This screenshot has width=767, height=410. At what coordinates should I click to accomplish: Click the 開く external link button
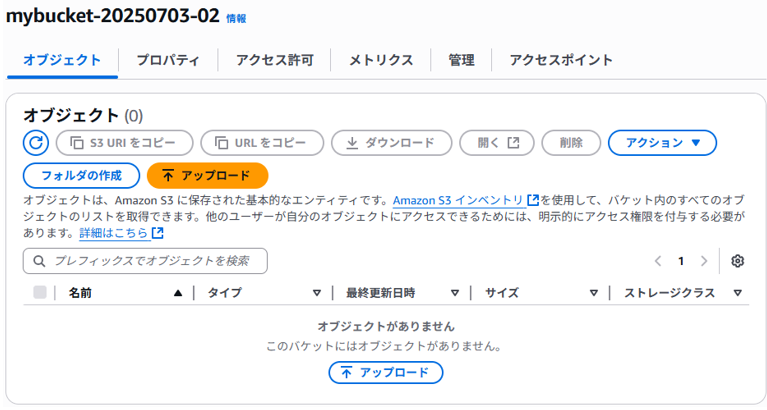pos(496,143)
